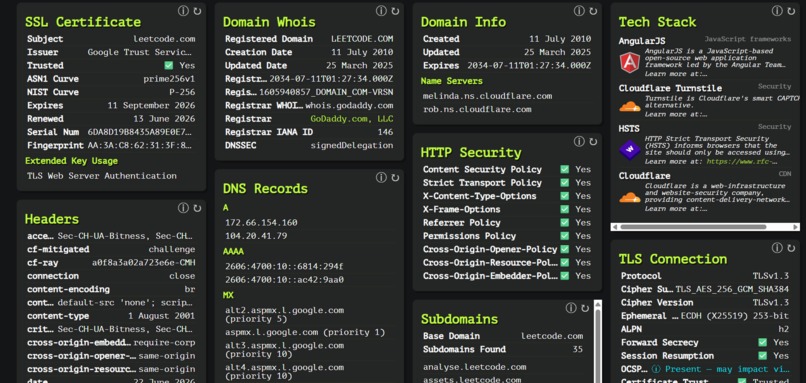This screenshot has height=383, width=806.
Task: Open the GoDaddy.com, LLC registrar link
Action: coord(352,119)
